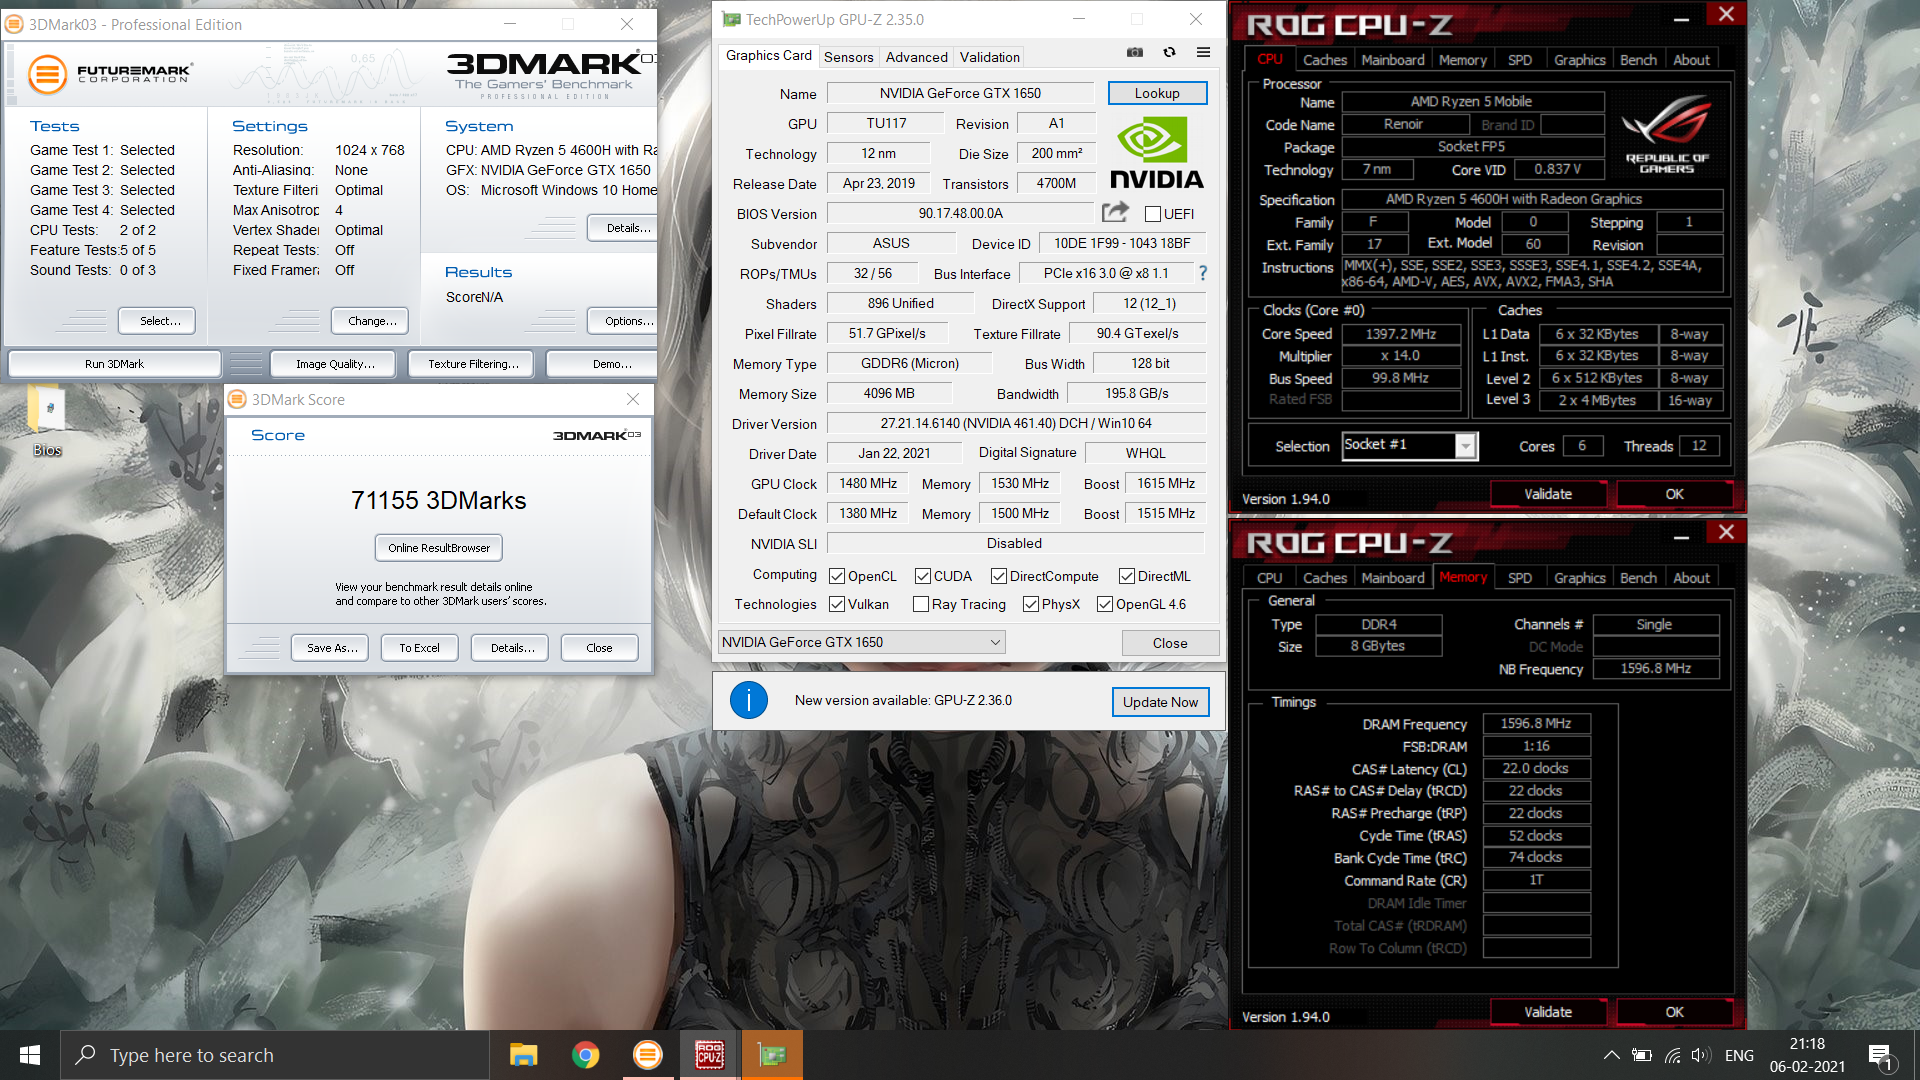The image size is (1920, 1080).
Task: Toggle the PhysX checkbox
Action: click(x=1031, y=604)
